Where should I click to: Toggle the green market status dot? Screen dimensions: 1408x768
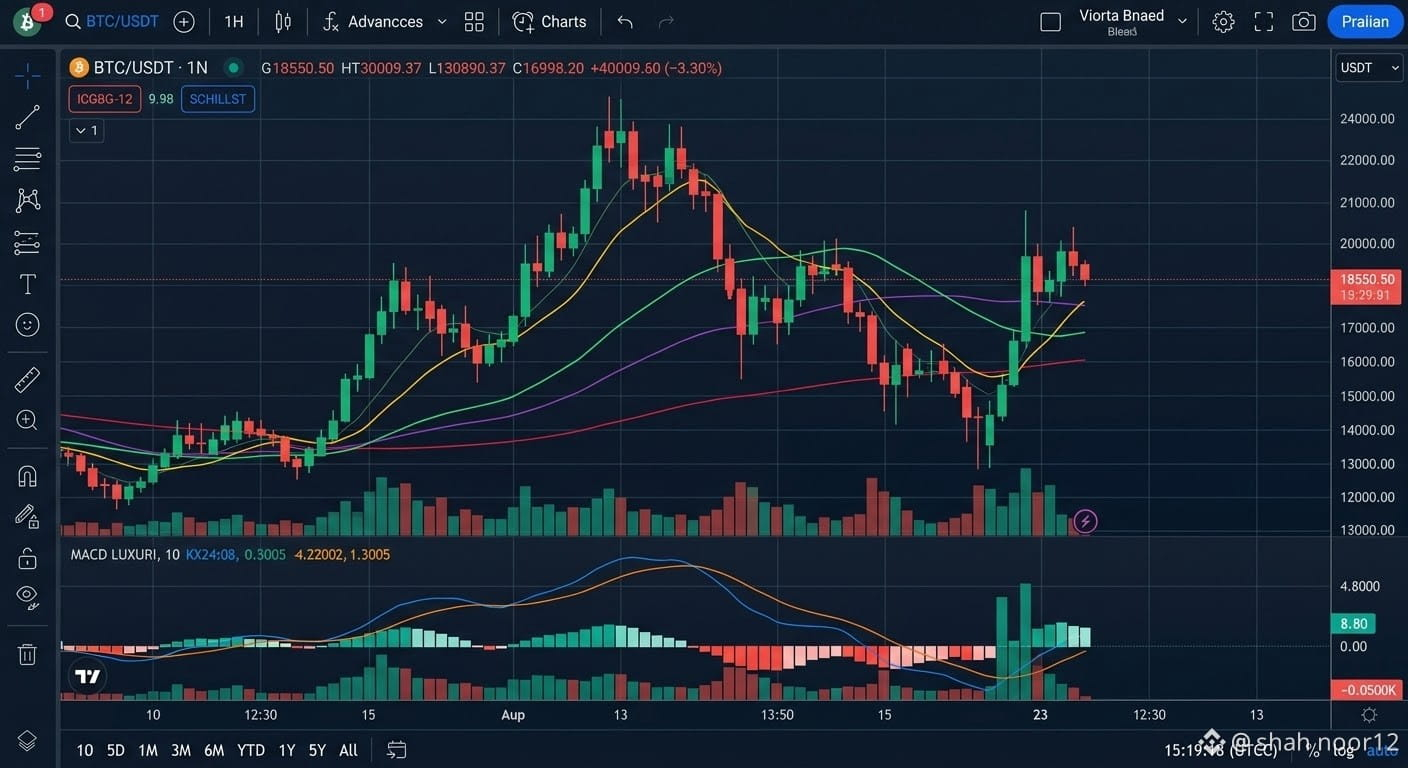click(233, 68)
